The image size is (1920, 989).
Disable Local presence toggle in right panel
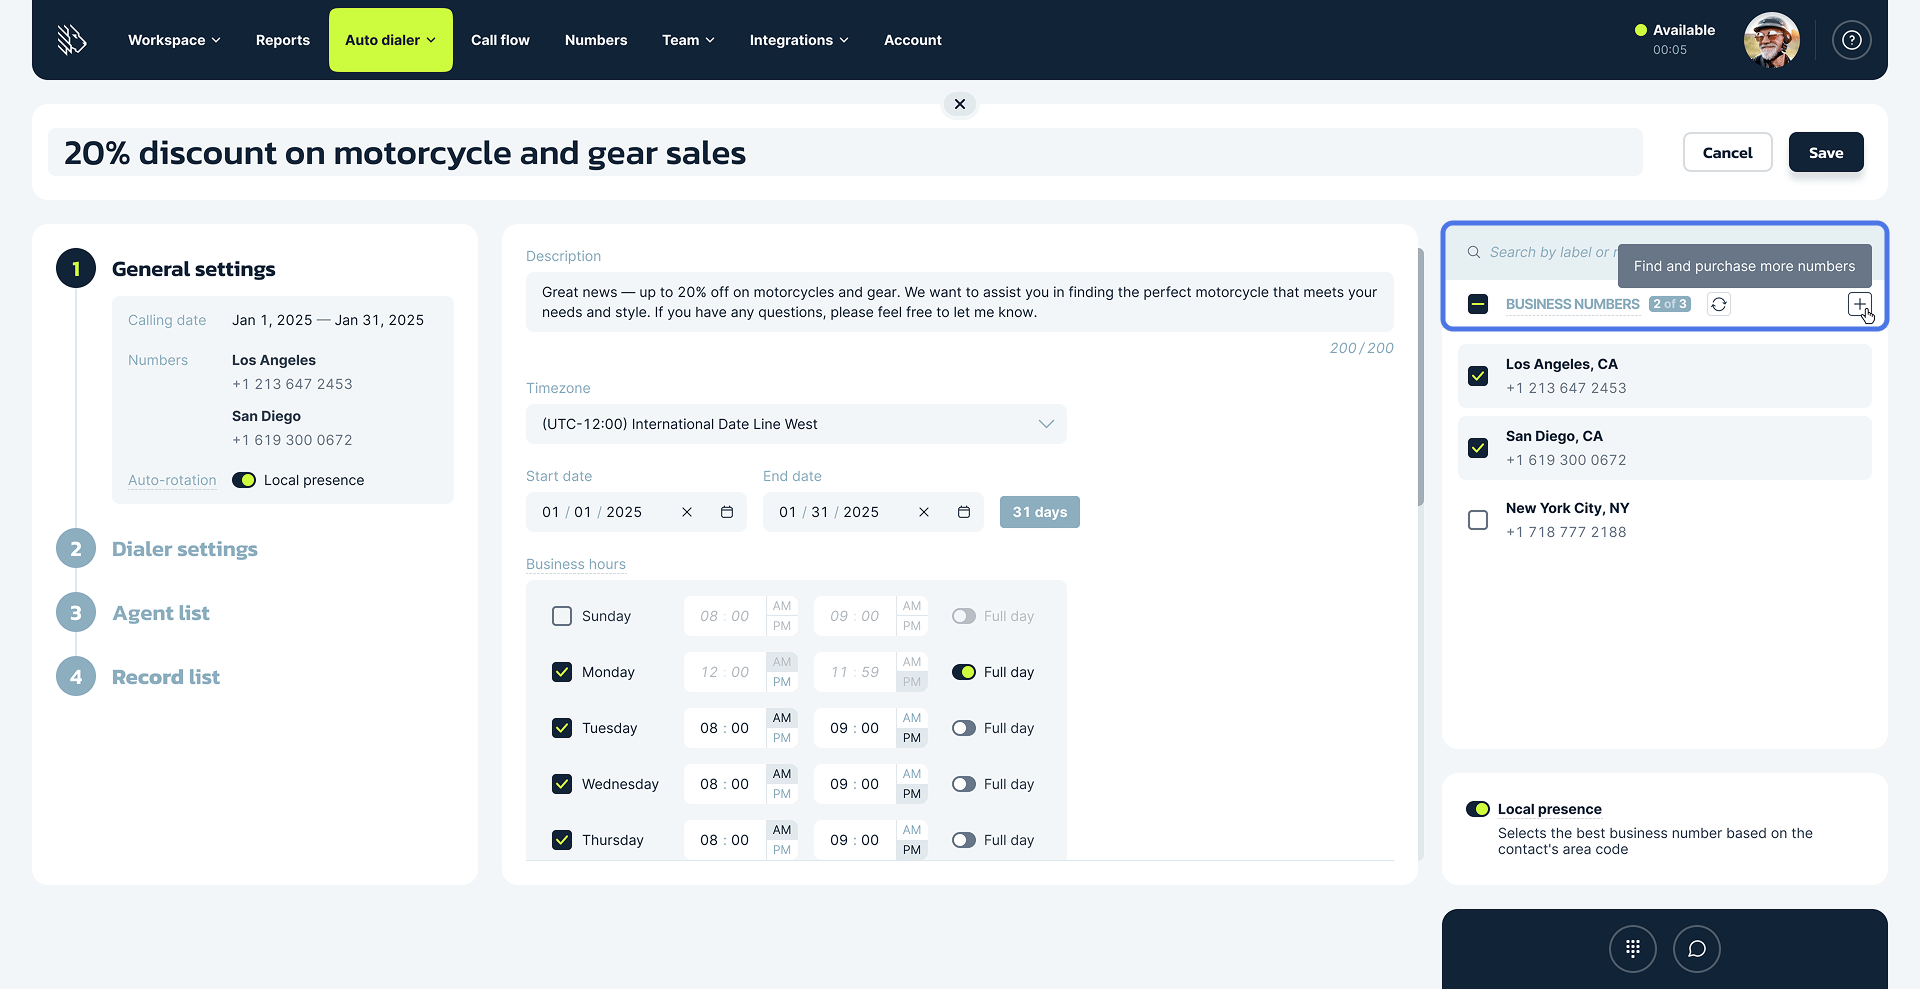(x=1477, y=809)
